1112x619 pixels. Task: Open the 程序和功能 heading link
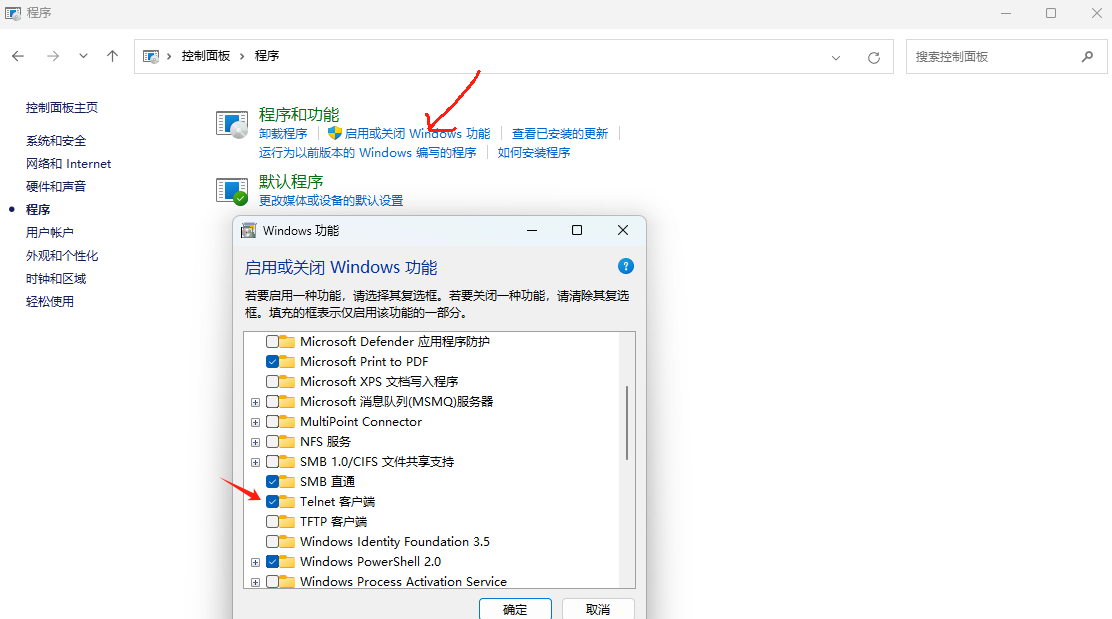(299, 114)
